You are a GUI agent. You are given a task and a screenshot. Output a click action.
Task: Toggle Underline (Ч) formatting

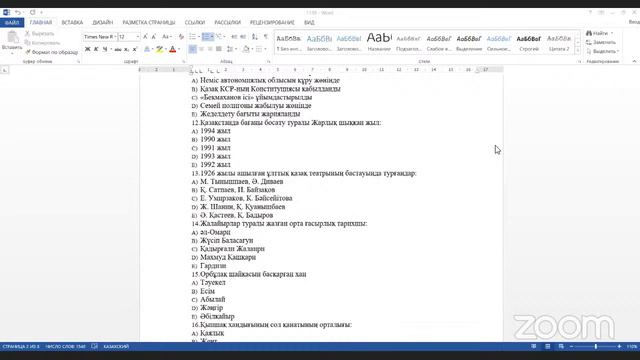click(105, 49)
